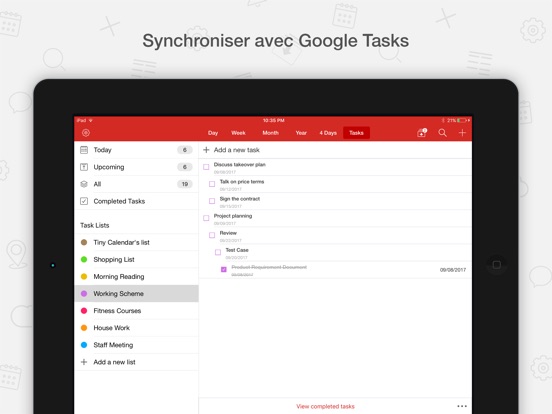Mark the Test Case task complete
Viewport: 552px width, 414px height.
tap(218, 252)
